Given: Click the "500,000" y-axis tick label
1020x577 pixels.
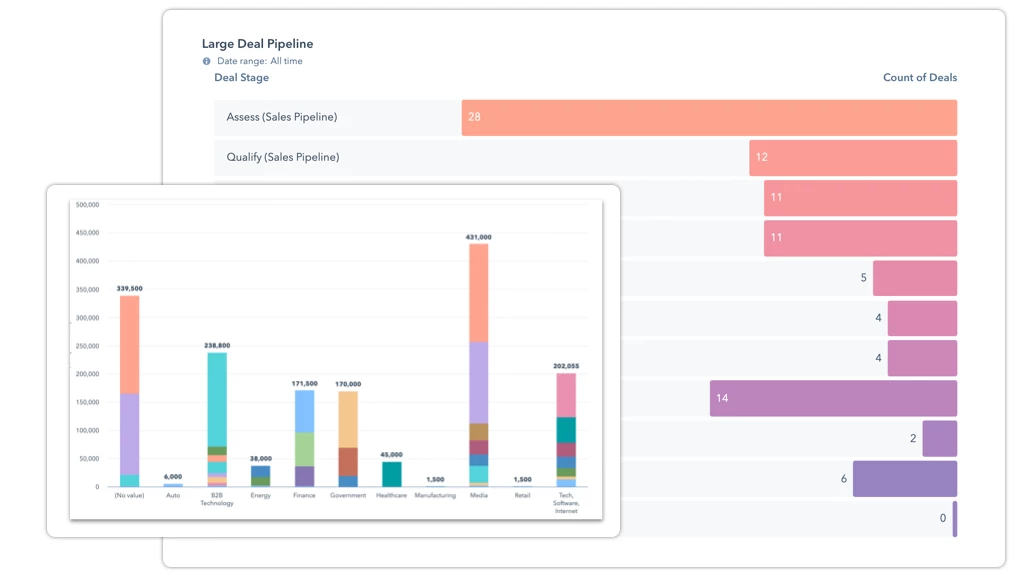Looking at the screenshot, I should click(87, 205).
